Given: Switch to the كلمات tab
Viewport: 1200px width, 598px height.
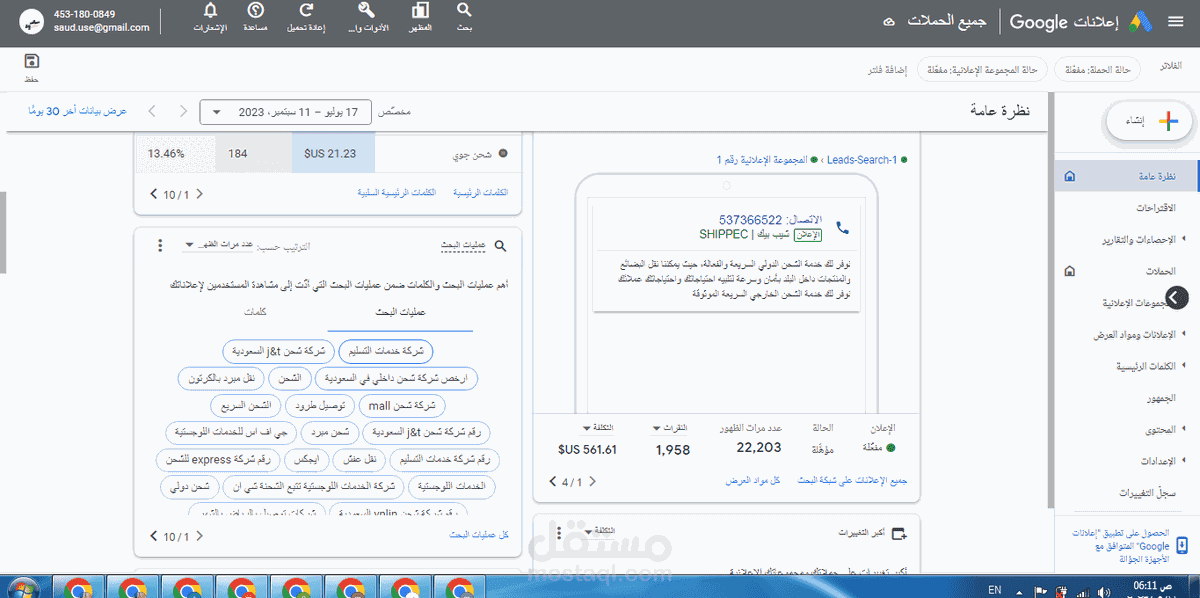Looking at the screenshot, I should (x=254, y=312).
